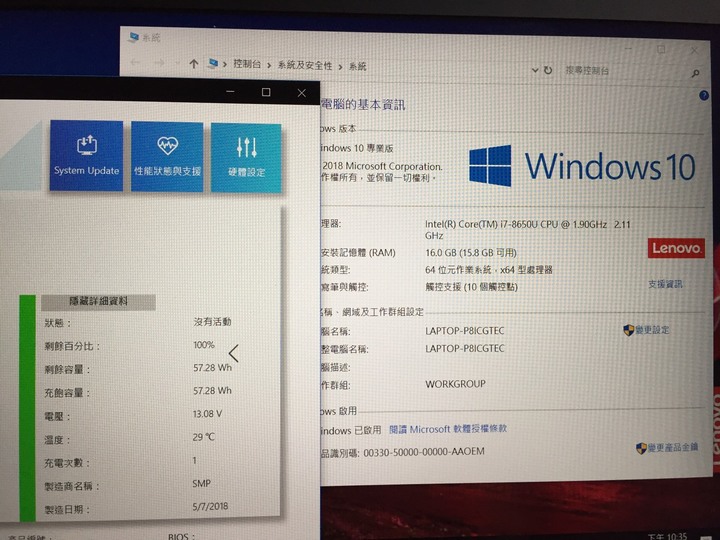720x540 pixels.
Task: Click the 16.0 GB RAM value
Action: coord(471,253)
